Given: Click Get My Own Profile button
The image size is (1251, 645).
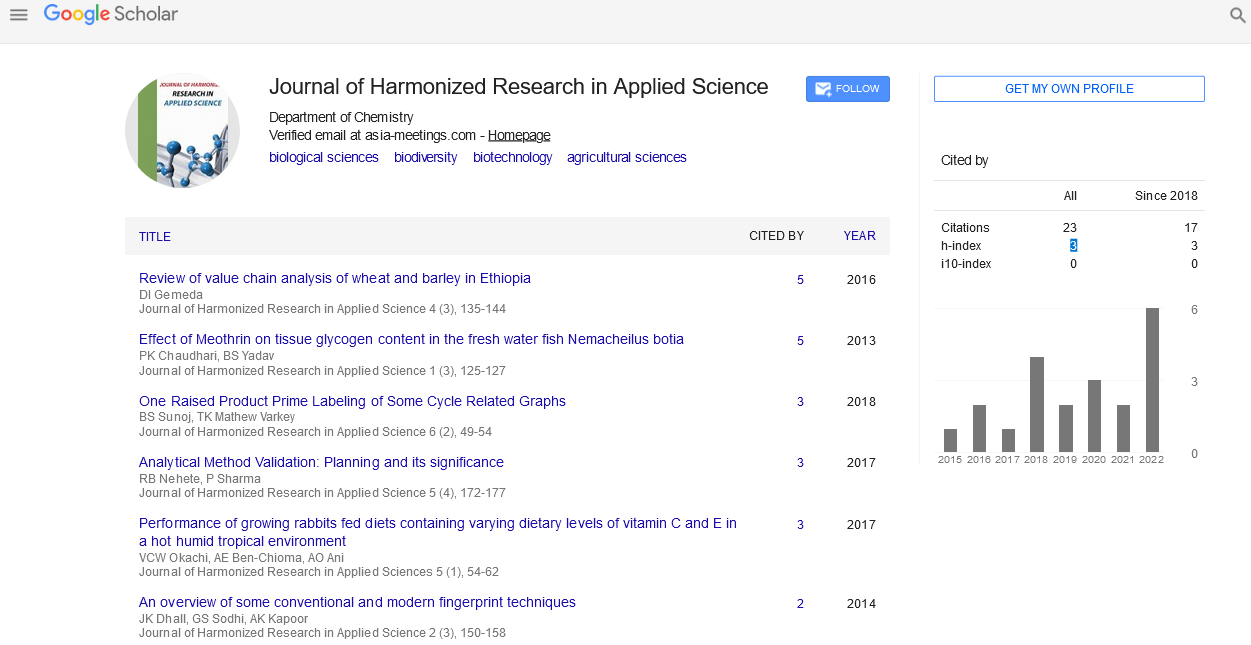Looking at the screenshot, I should click(1068, 89).
